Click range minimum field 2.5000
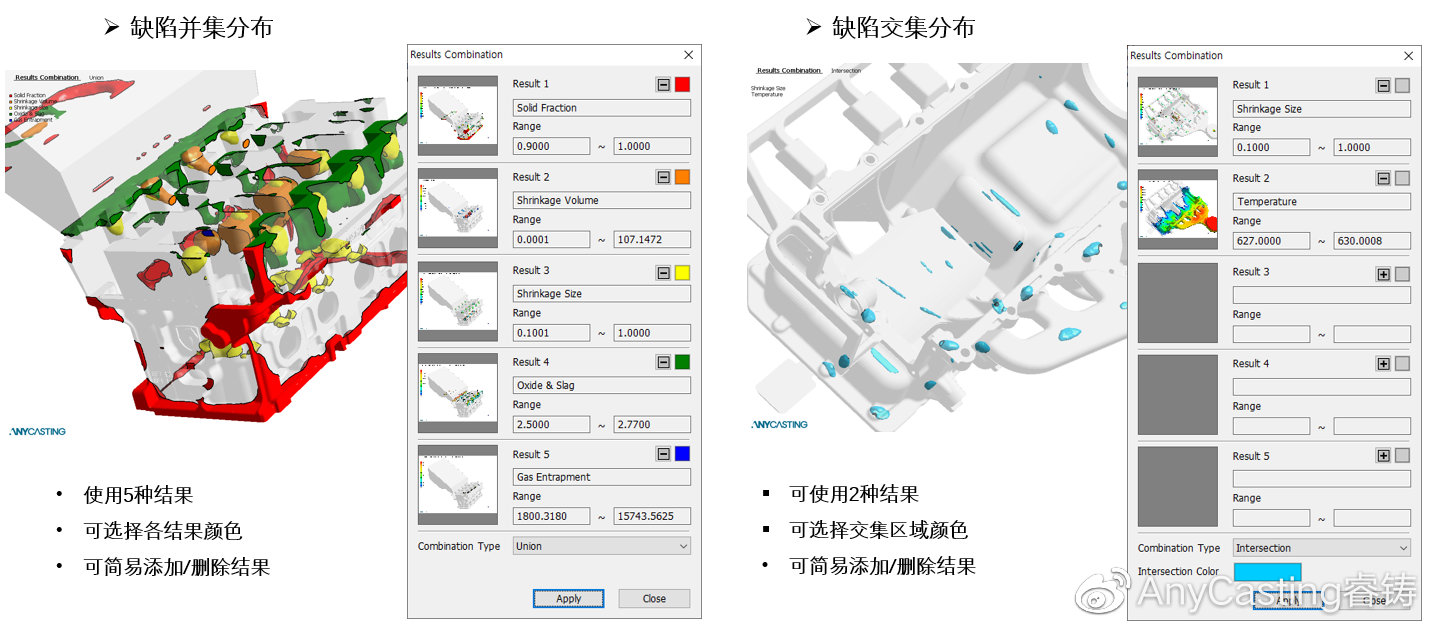This screenshot has height=630, width=1430. point(551,424)
